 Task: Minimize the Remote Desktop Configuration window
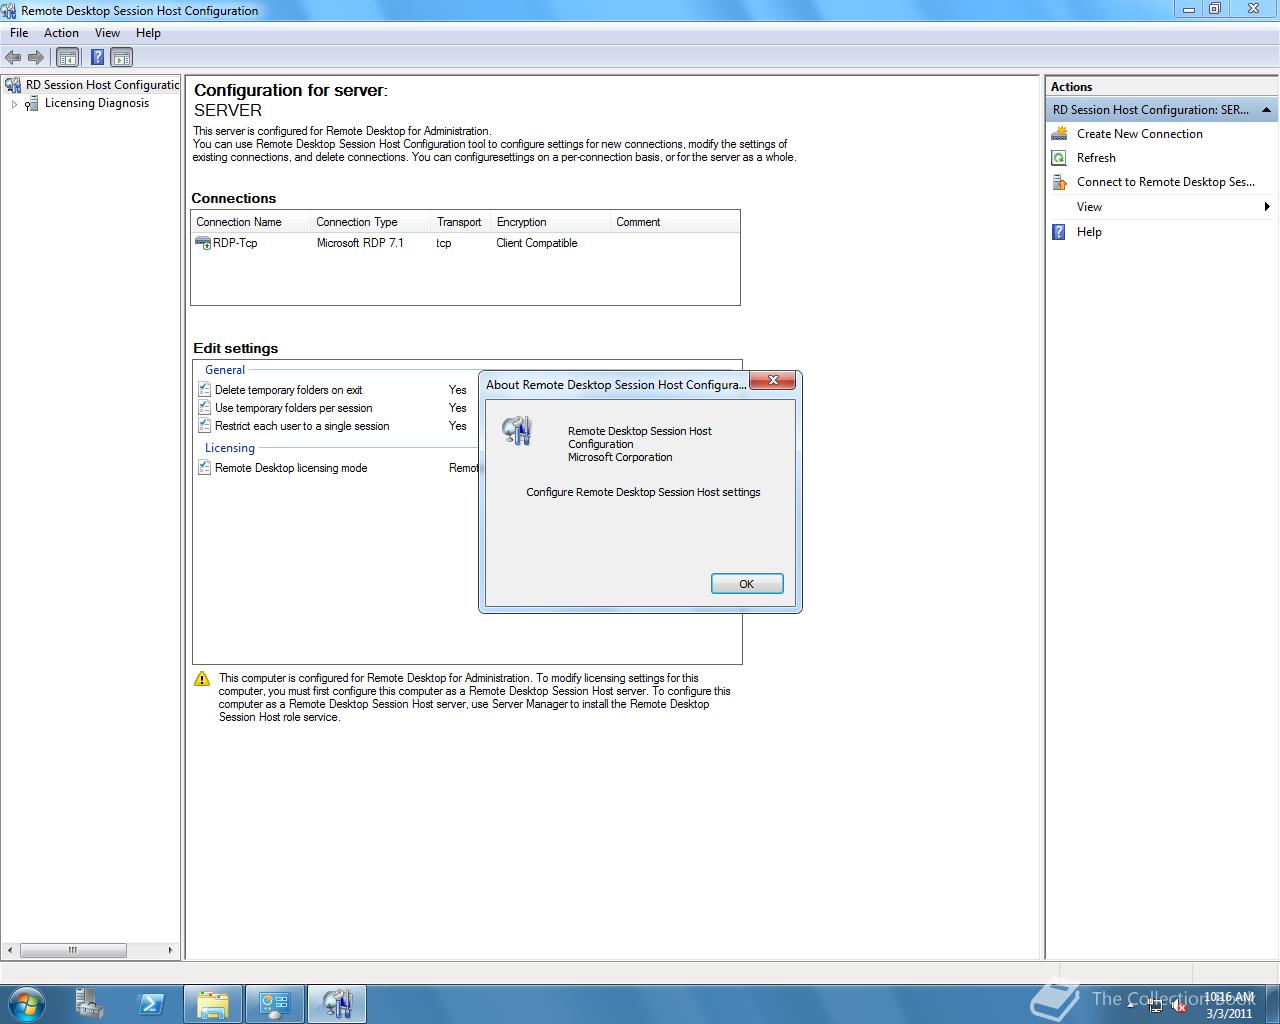click(x=1188, y=8)
